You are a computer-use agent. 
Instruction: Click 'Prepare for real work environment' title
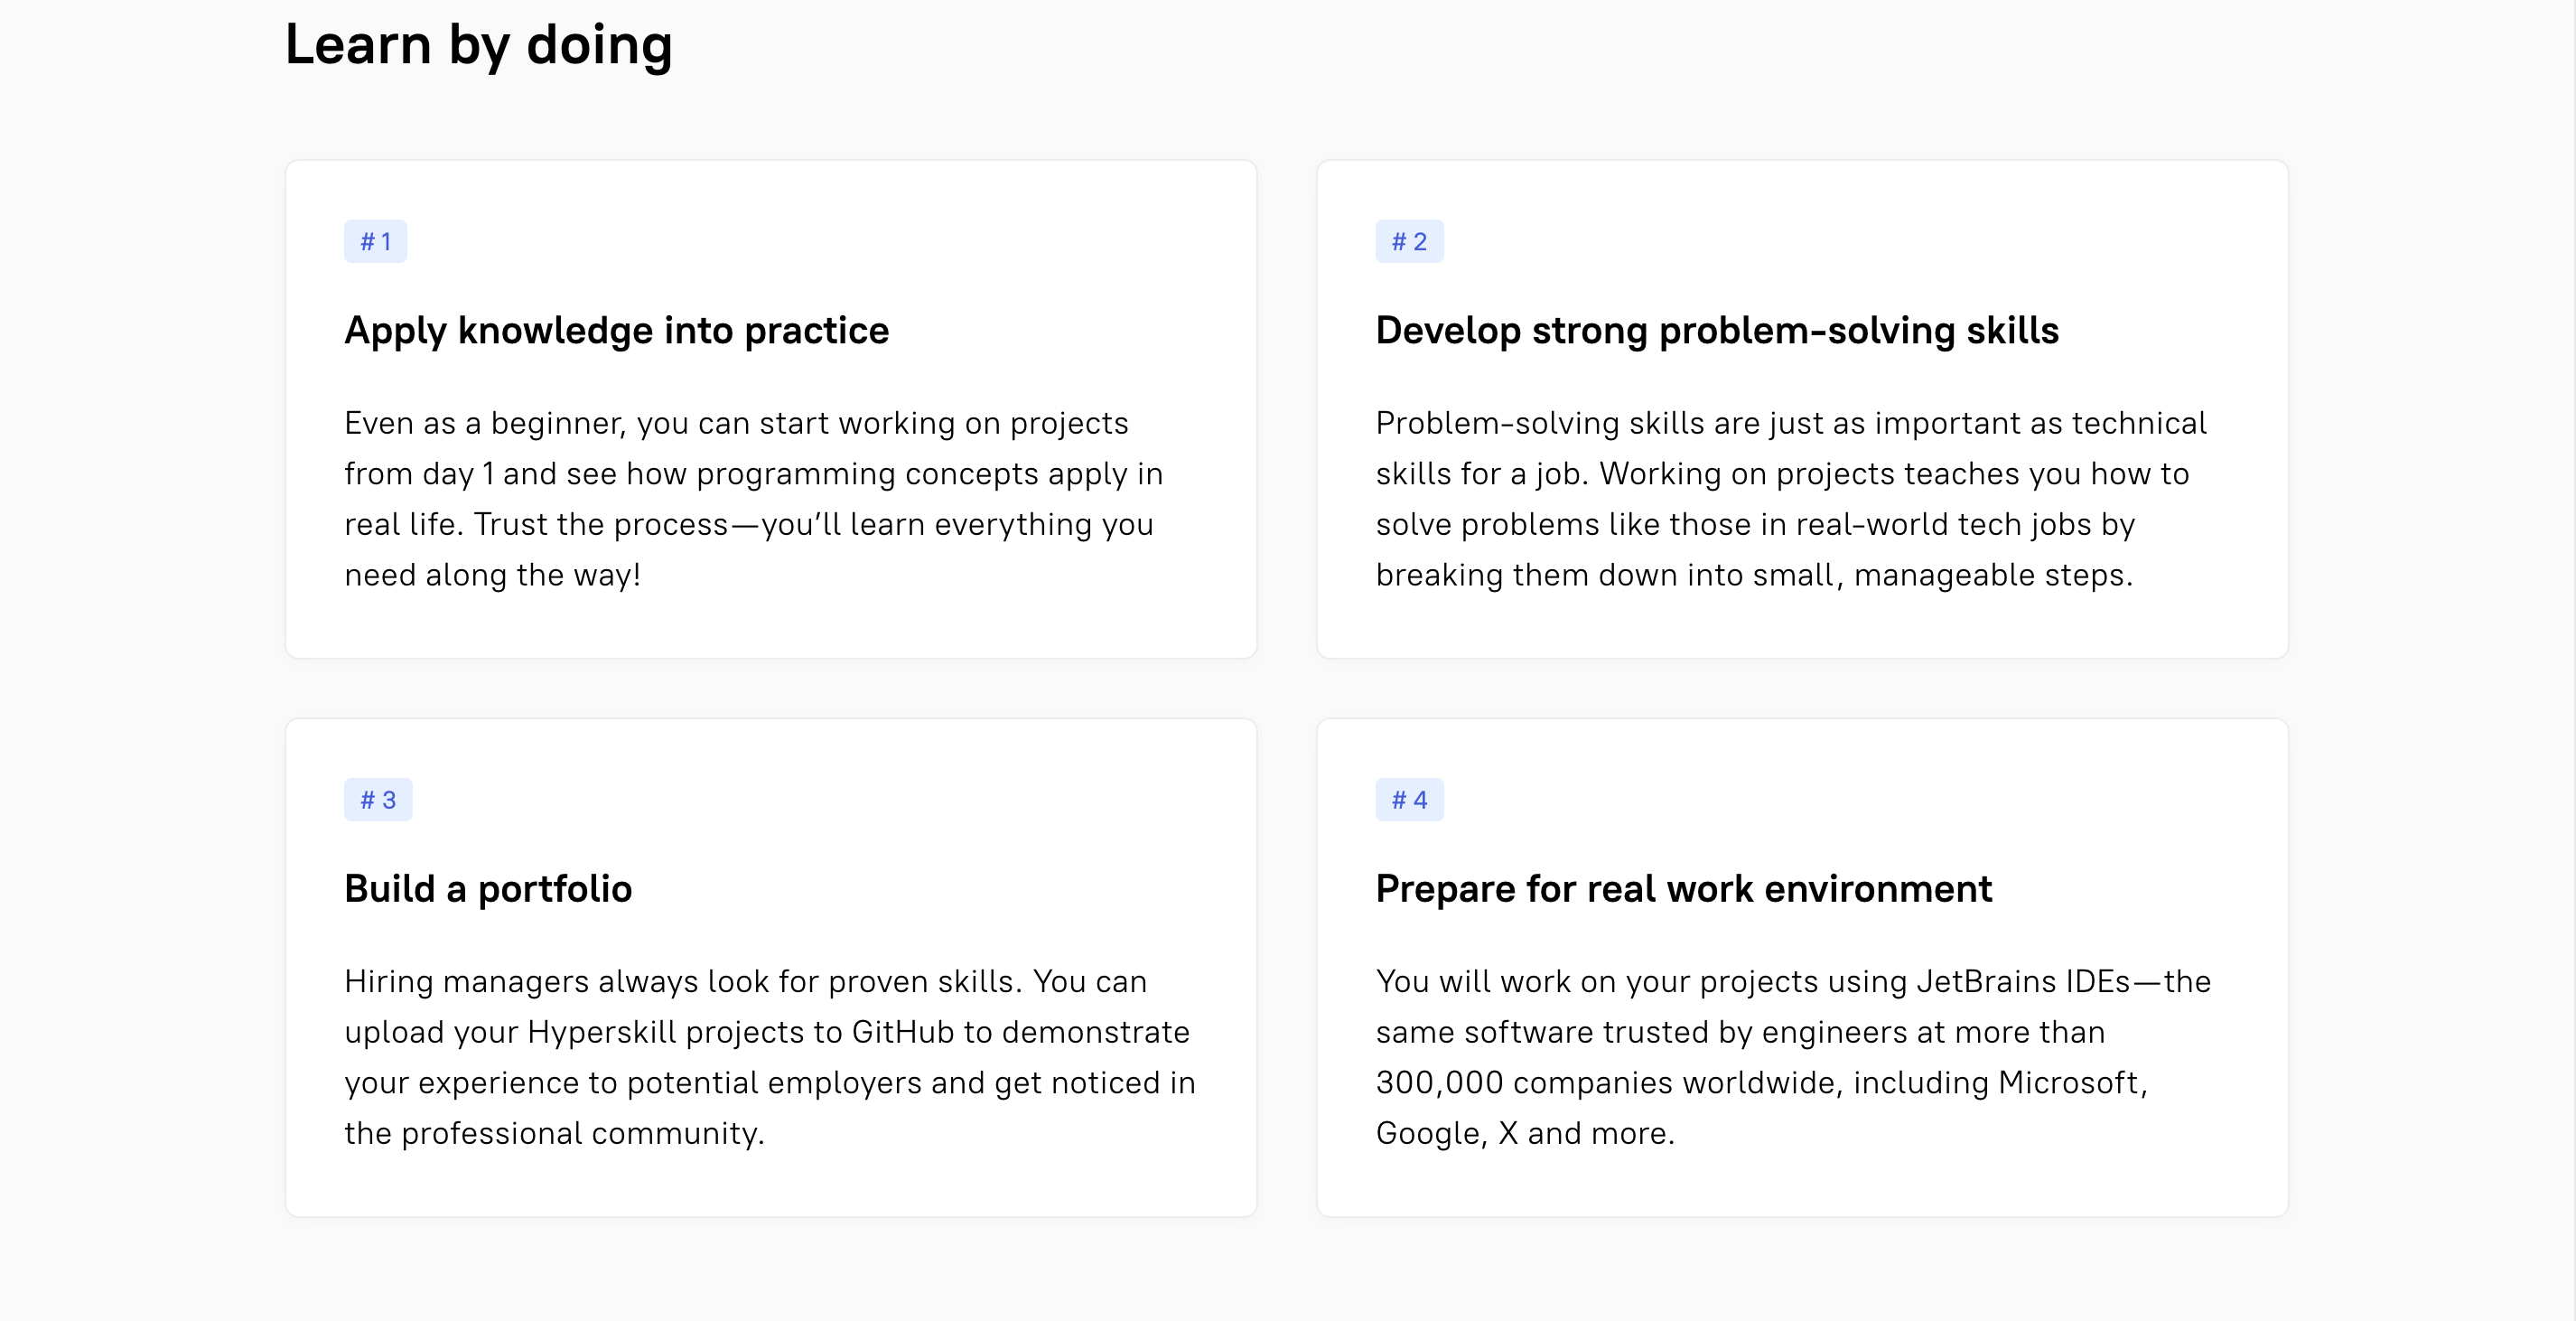click(1683, 888)
